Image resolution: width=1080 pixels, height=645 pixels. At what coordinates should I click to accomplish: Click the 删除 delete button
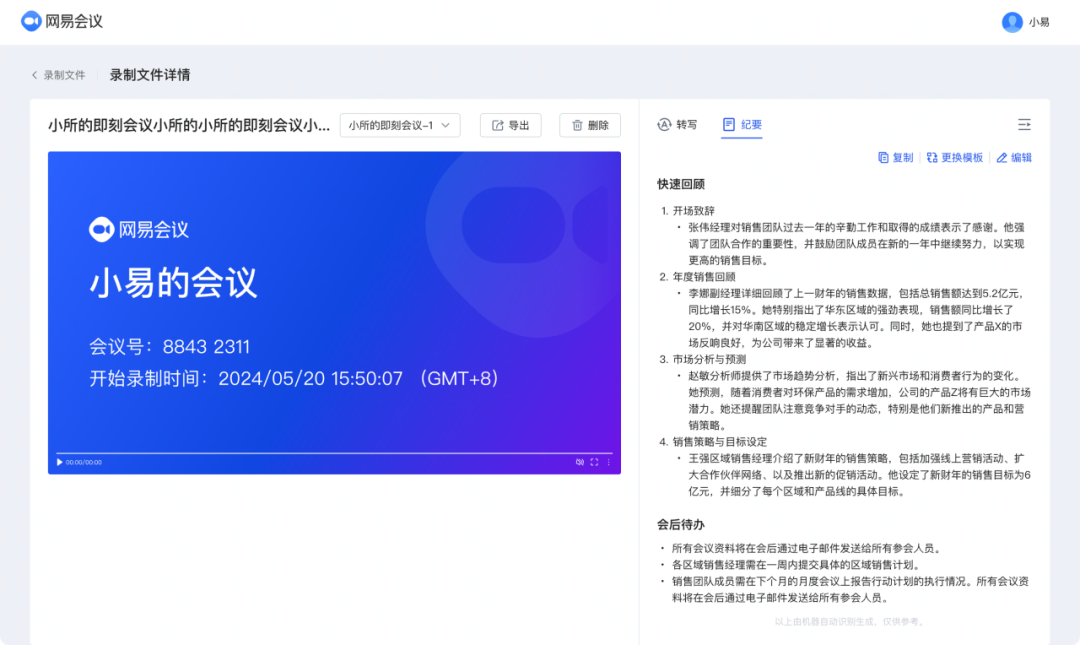(x=590, y=125)
